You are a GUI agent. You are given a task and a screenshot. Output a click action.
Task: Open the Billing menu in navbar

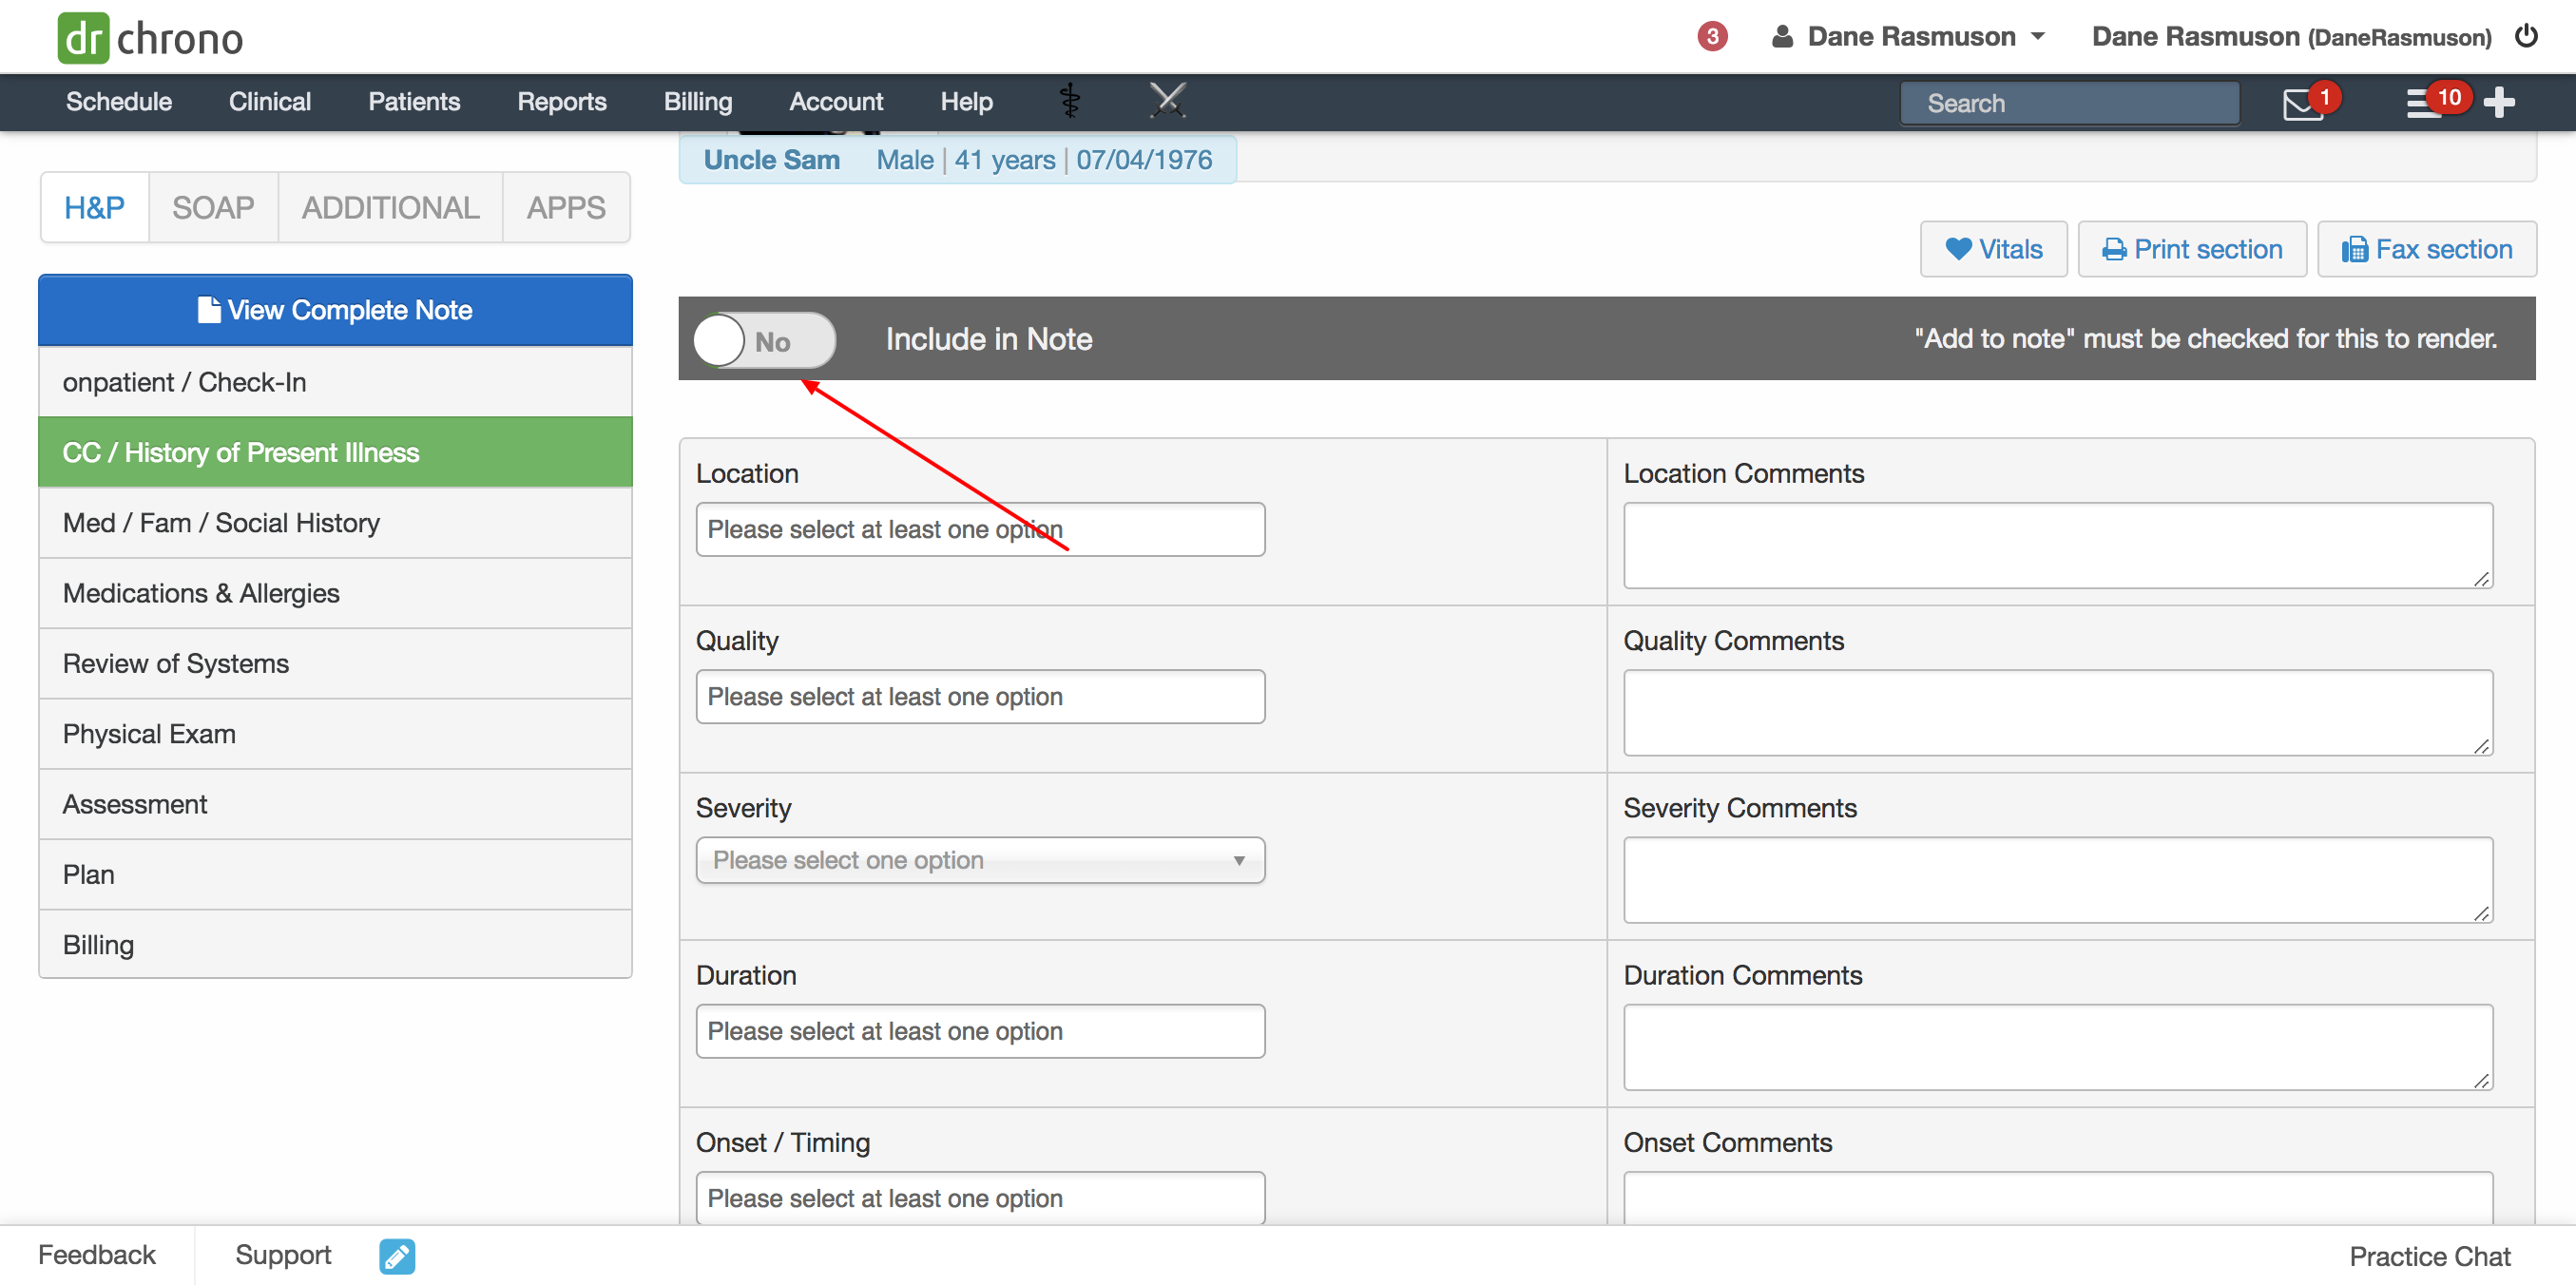698,102
